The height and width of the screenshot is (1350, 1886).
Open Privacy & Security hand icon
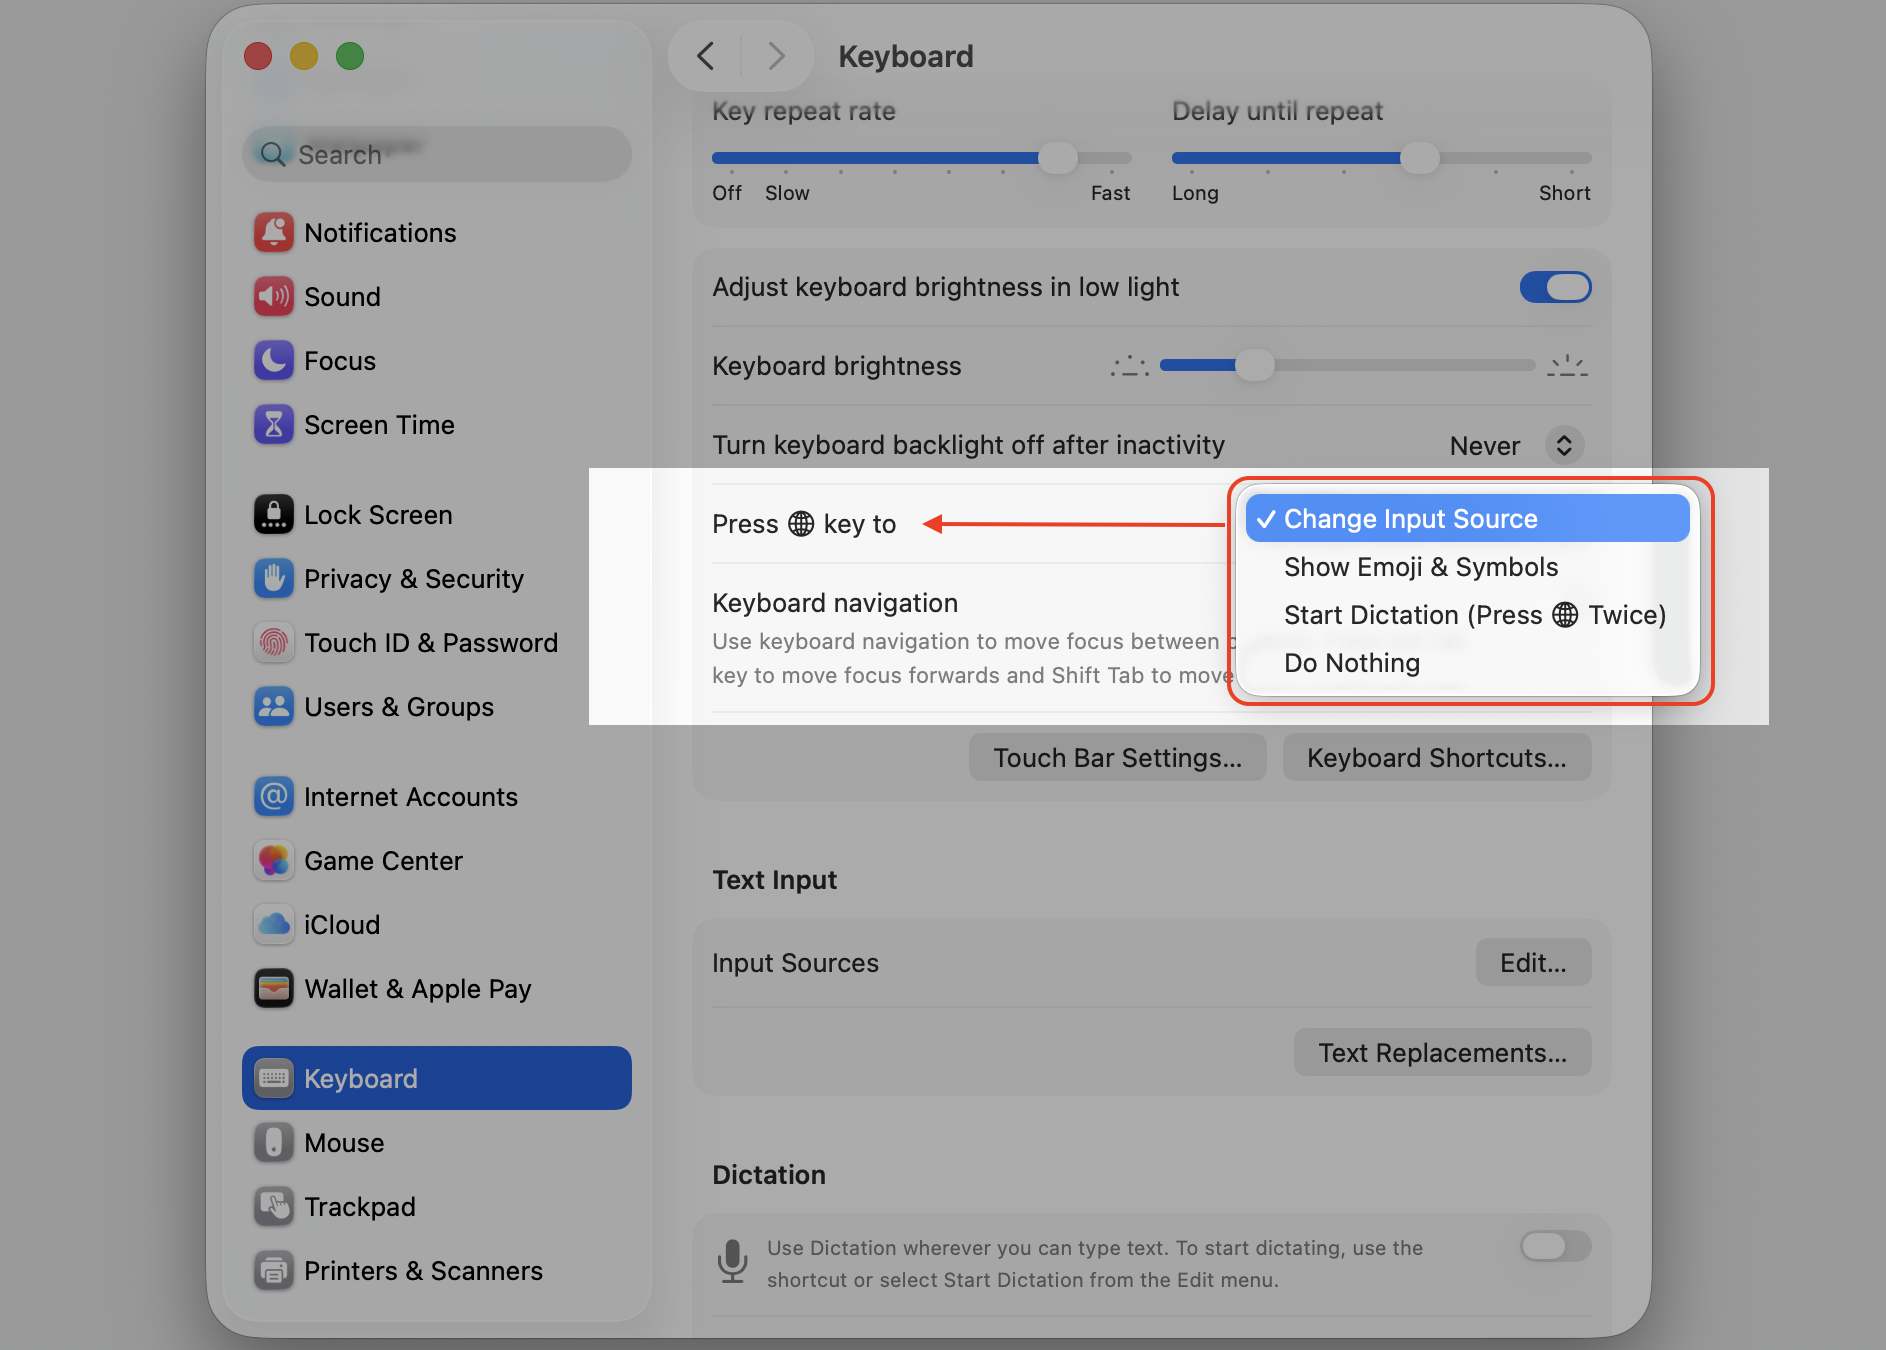[x=273, y=578]
